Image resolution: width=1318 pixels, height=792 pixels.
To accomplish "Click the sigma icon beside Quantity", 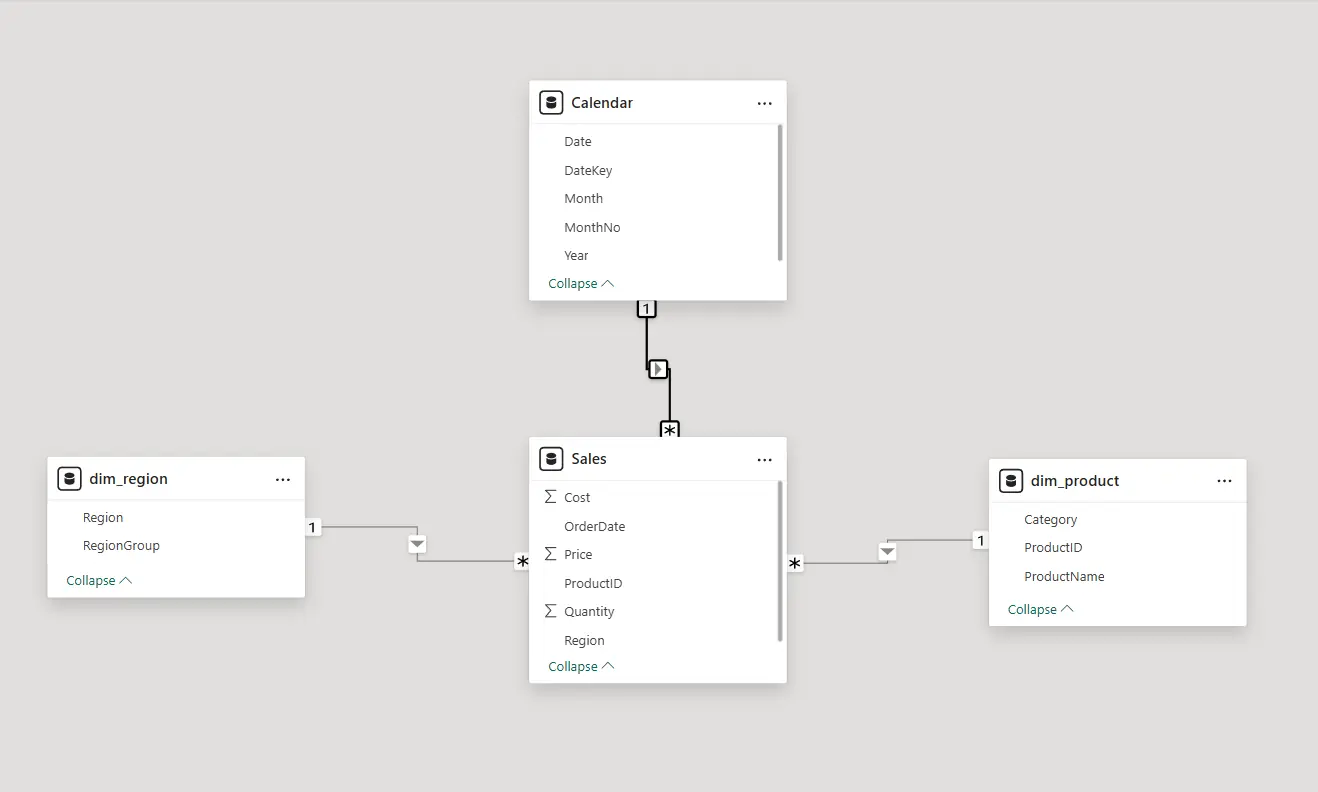I will [x=550, y=611].
